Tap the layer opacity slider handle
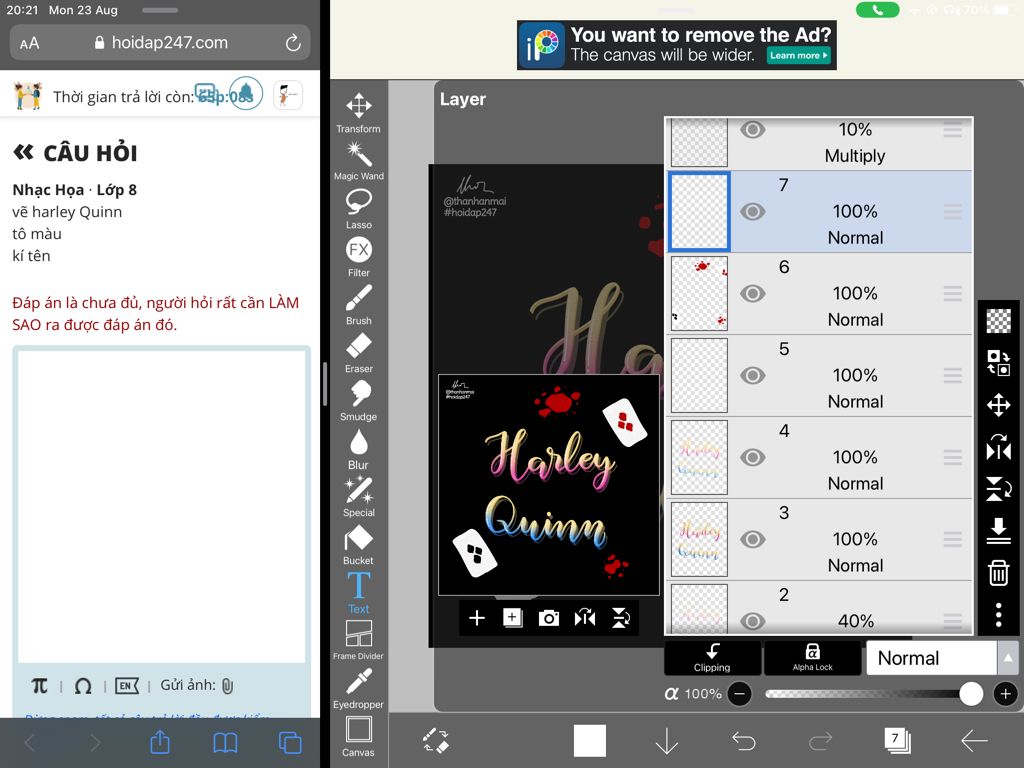Screen dimensions: 1024x768 point(970,694)
